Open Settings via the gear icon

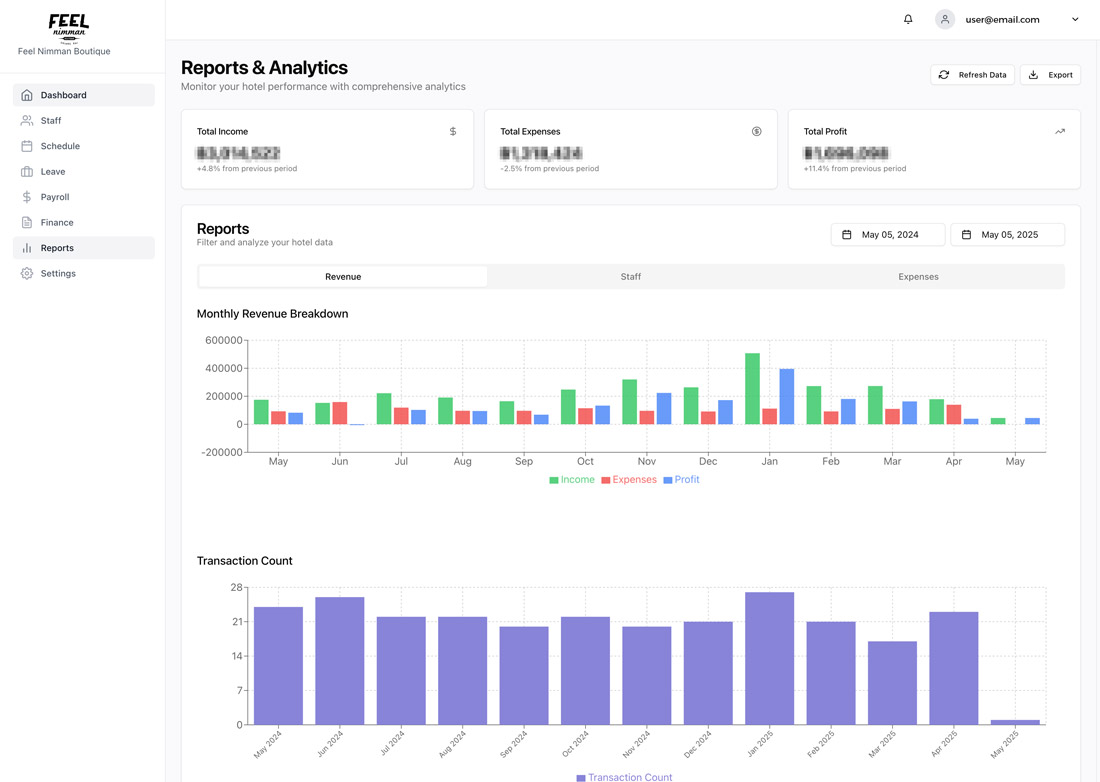click(x=27, y=272)
